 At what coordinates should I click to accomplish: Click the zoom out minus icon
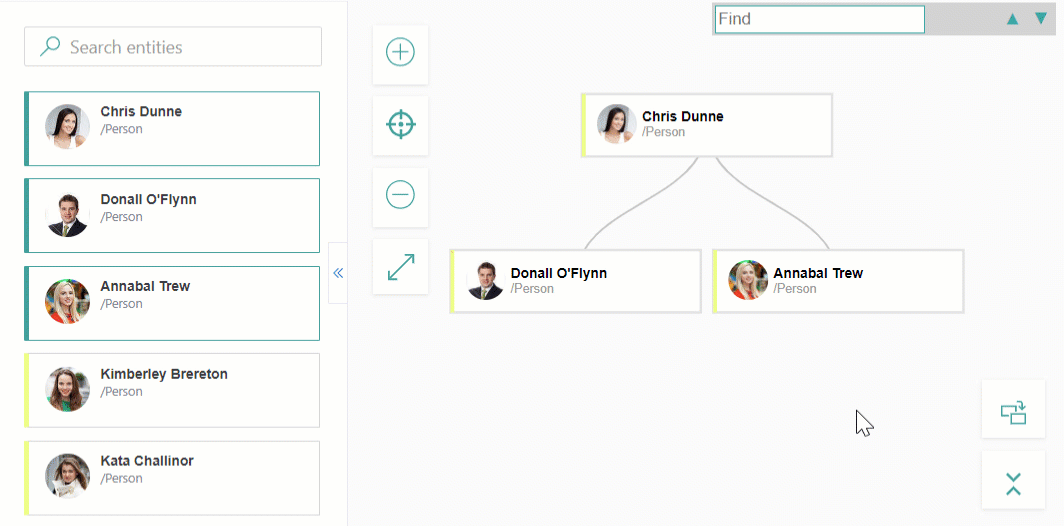[x=400, y=195]
